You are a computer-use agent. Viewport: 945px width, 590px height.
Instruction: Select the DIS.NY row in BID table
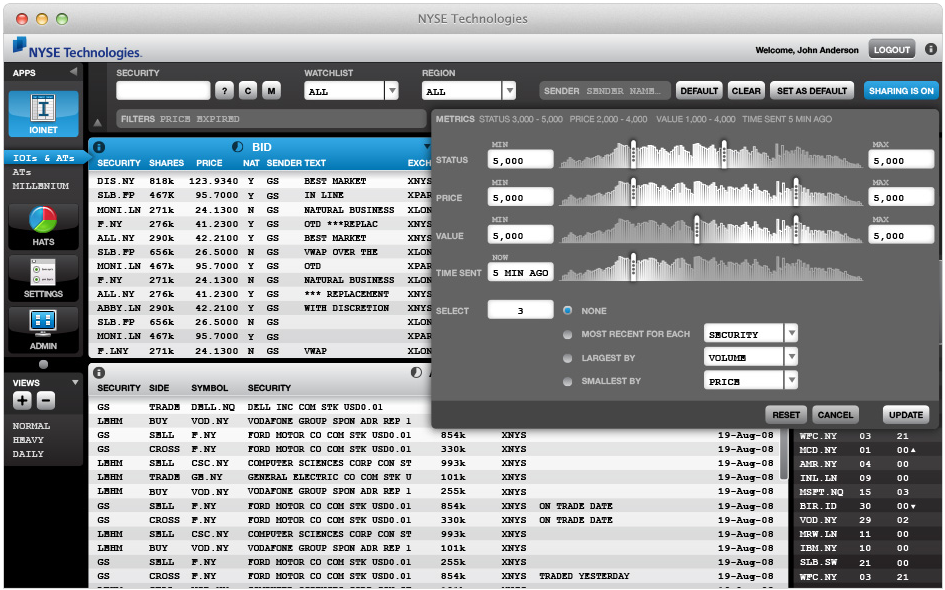pos(260,181)
